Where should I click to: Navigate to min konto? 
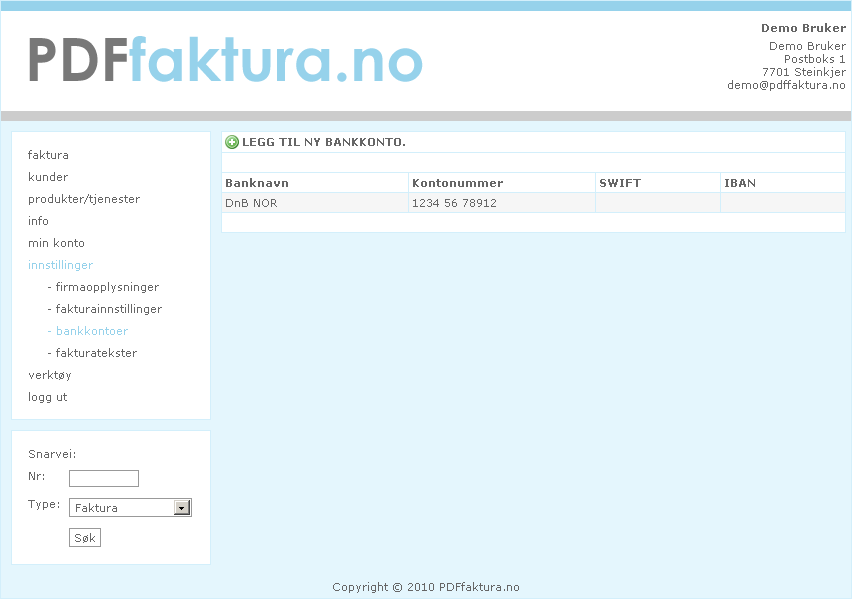(x=57, y=243)
